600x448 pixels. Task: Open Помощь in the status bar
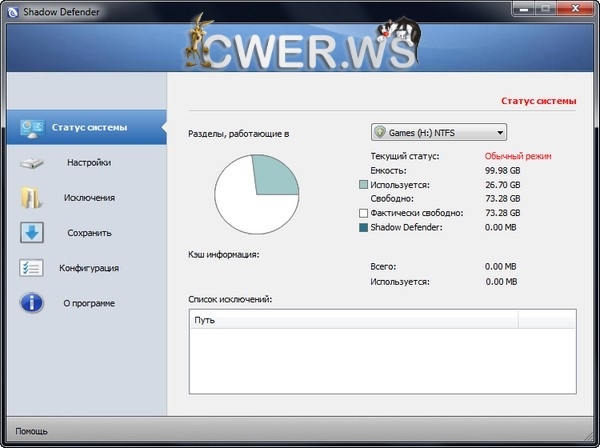pos(31,432)
